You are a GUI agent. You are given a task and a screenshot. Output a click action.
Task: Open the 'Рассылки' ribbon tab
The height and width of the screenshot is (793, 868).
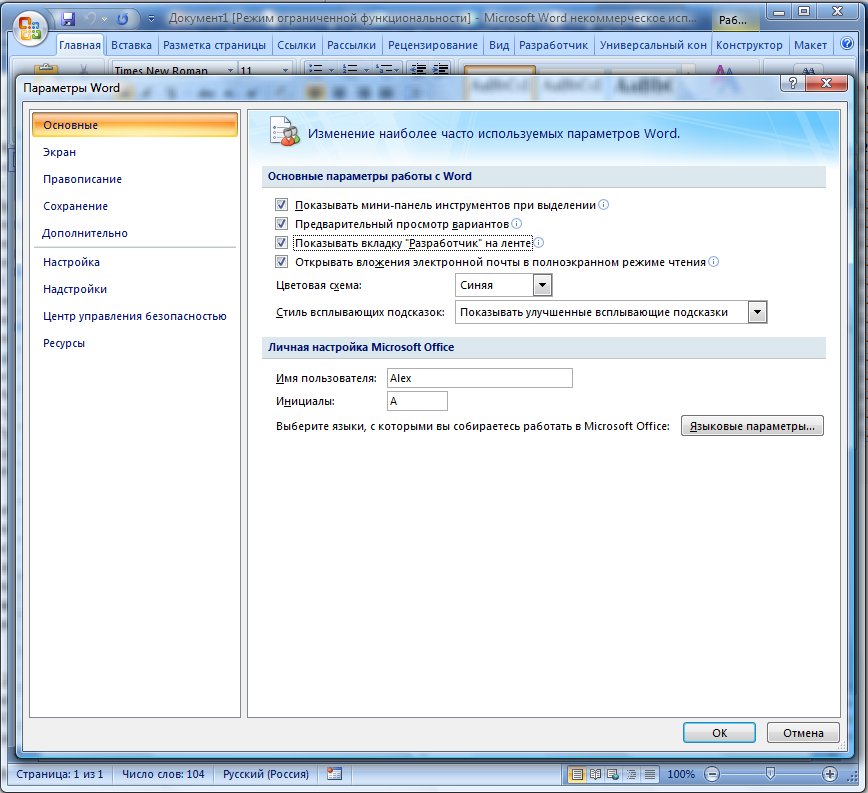351,45
